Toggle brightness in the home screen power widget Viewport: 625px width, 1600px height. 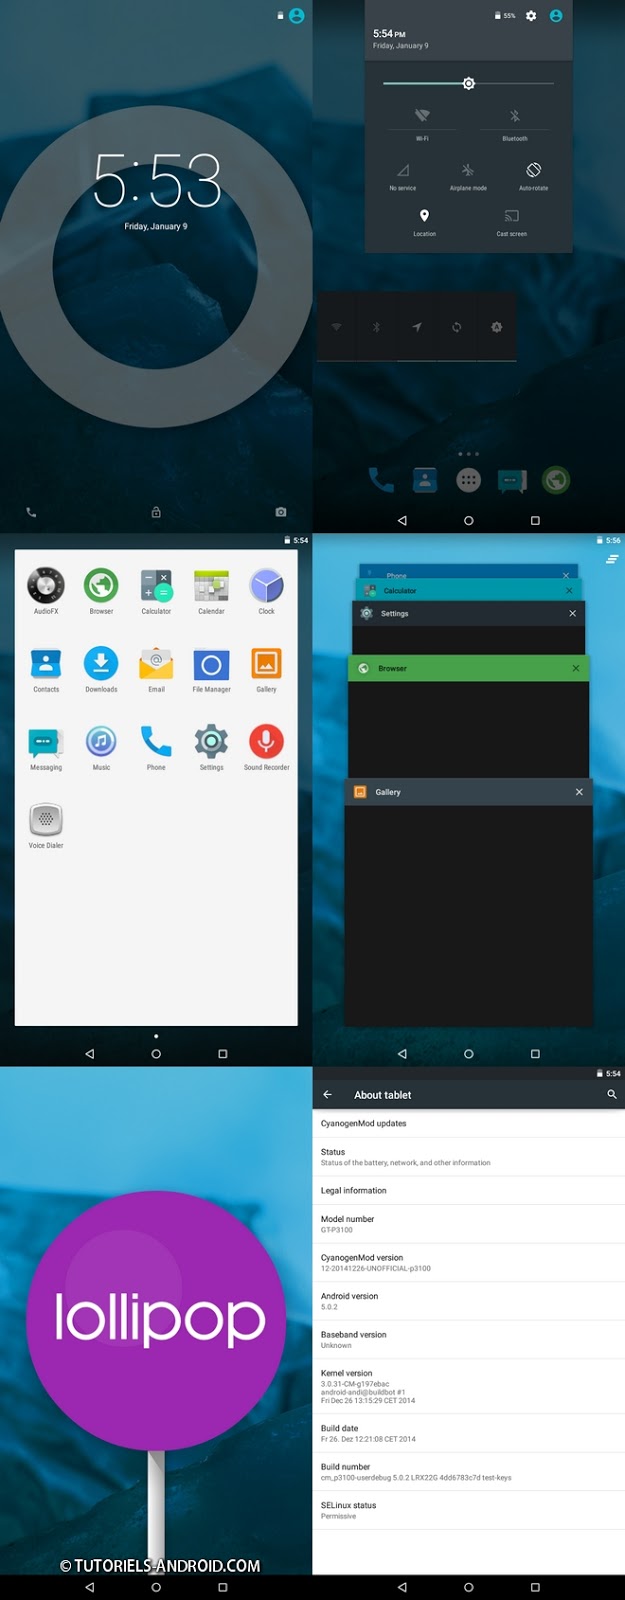click(496, 327)
